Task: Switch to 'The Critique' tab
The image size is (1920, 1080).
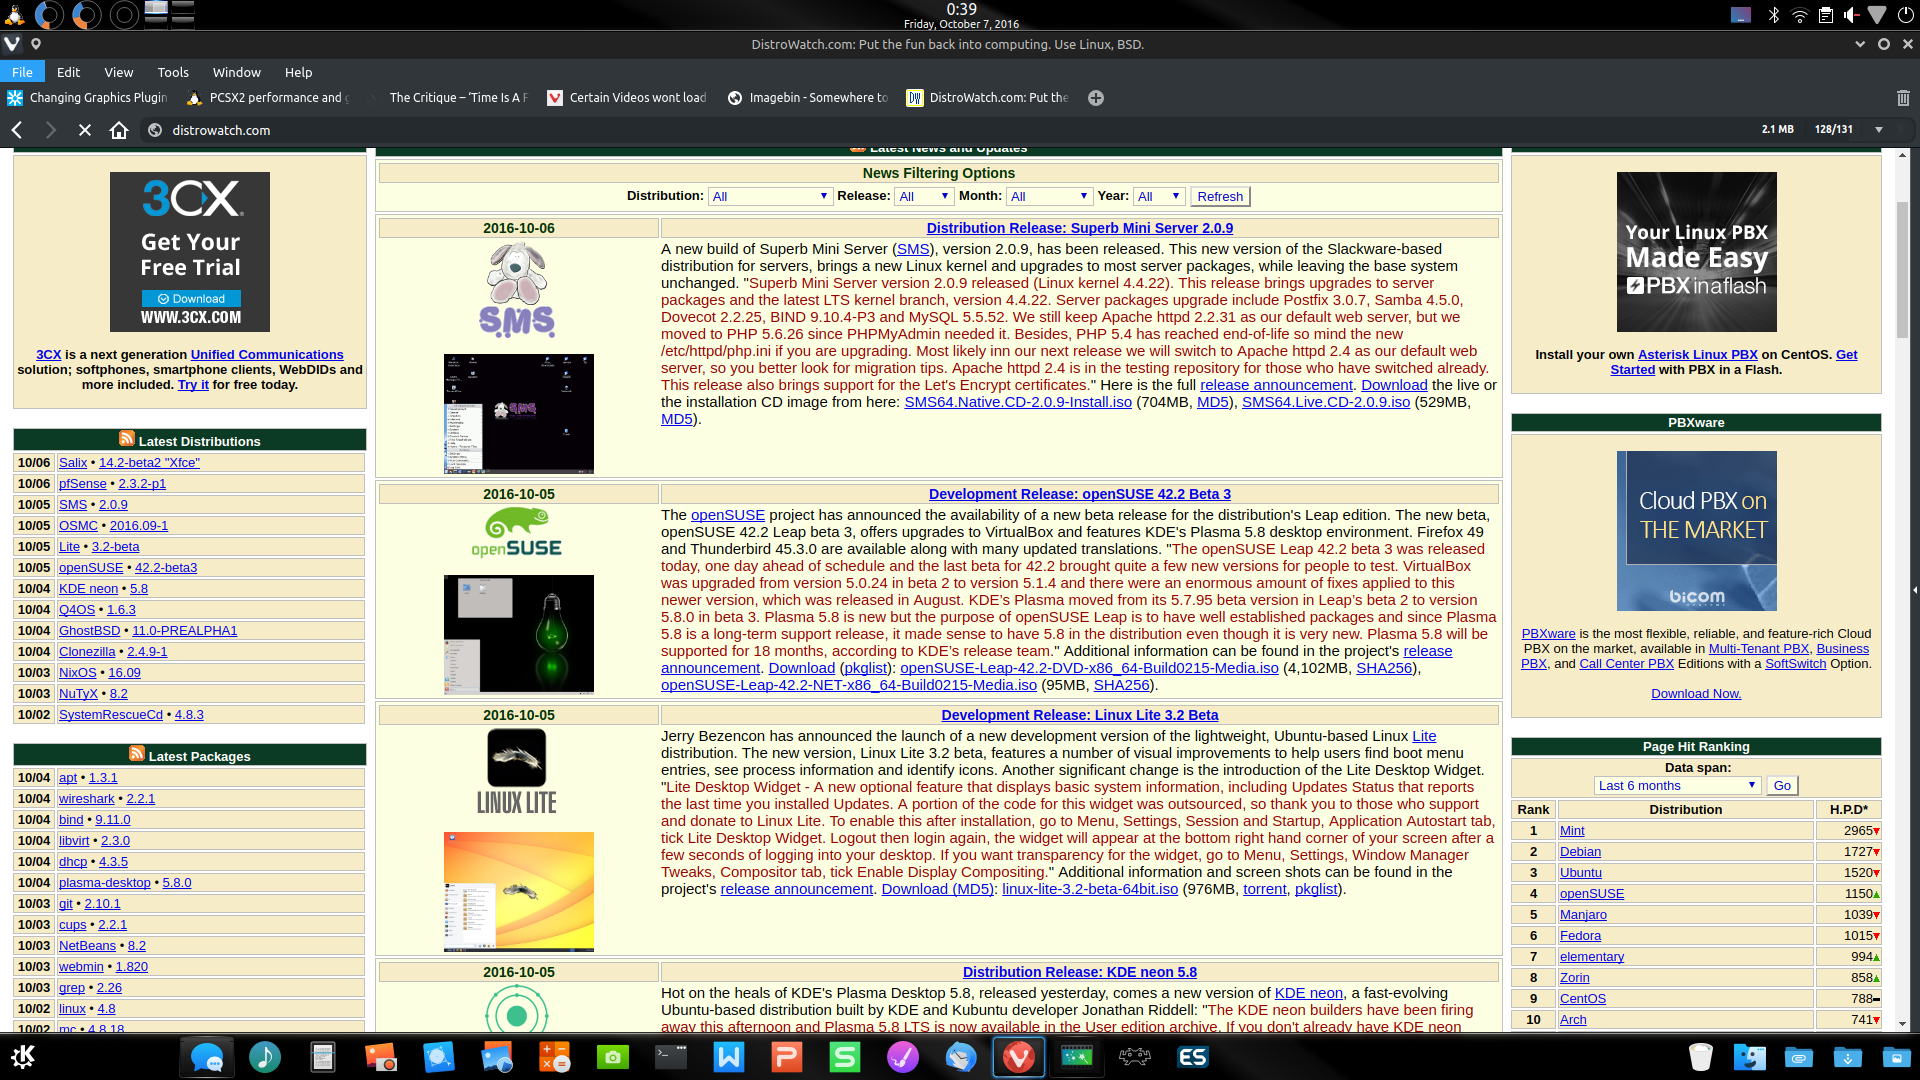Action: (x=448, y=98)
